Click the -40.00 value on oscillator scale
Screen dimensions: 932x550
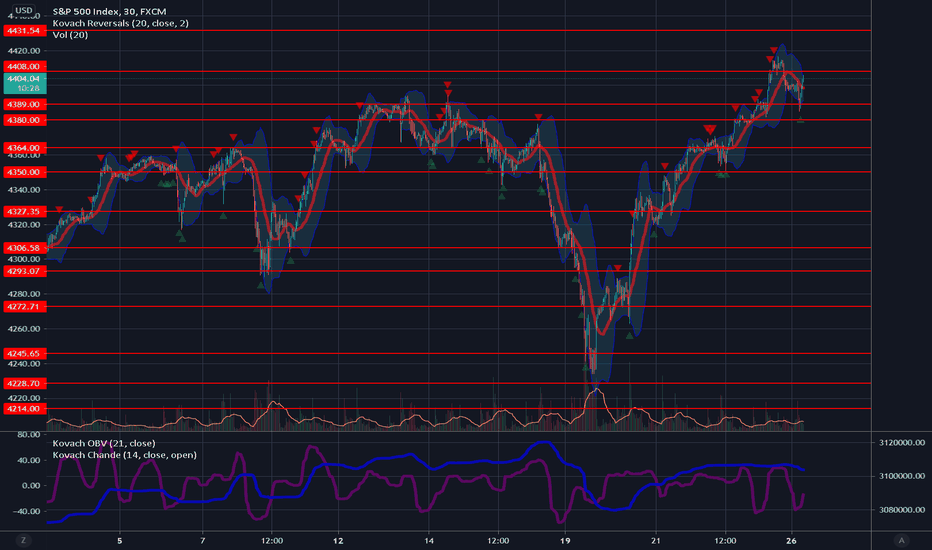tap(27, 511)
